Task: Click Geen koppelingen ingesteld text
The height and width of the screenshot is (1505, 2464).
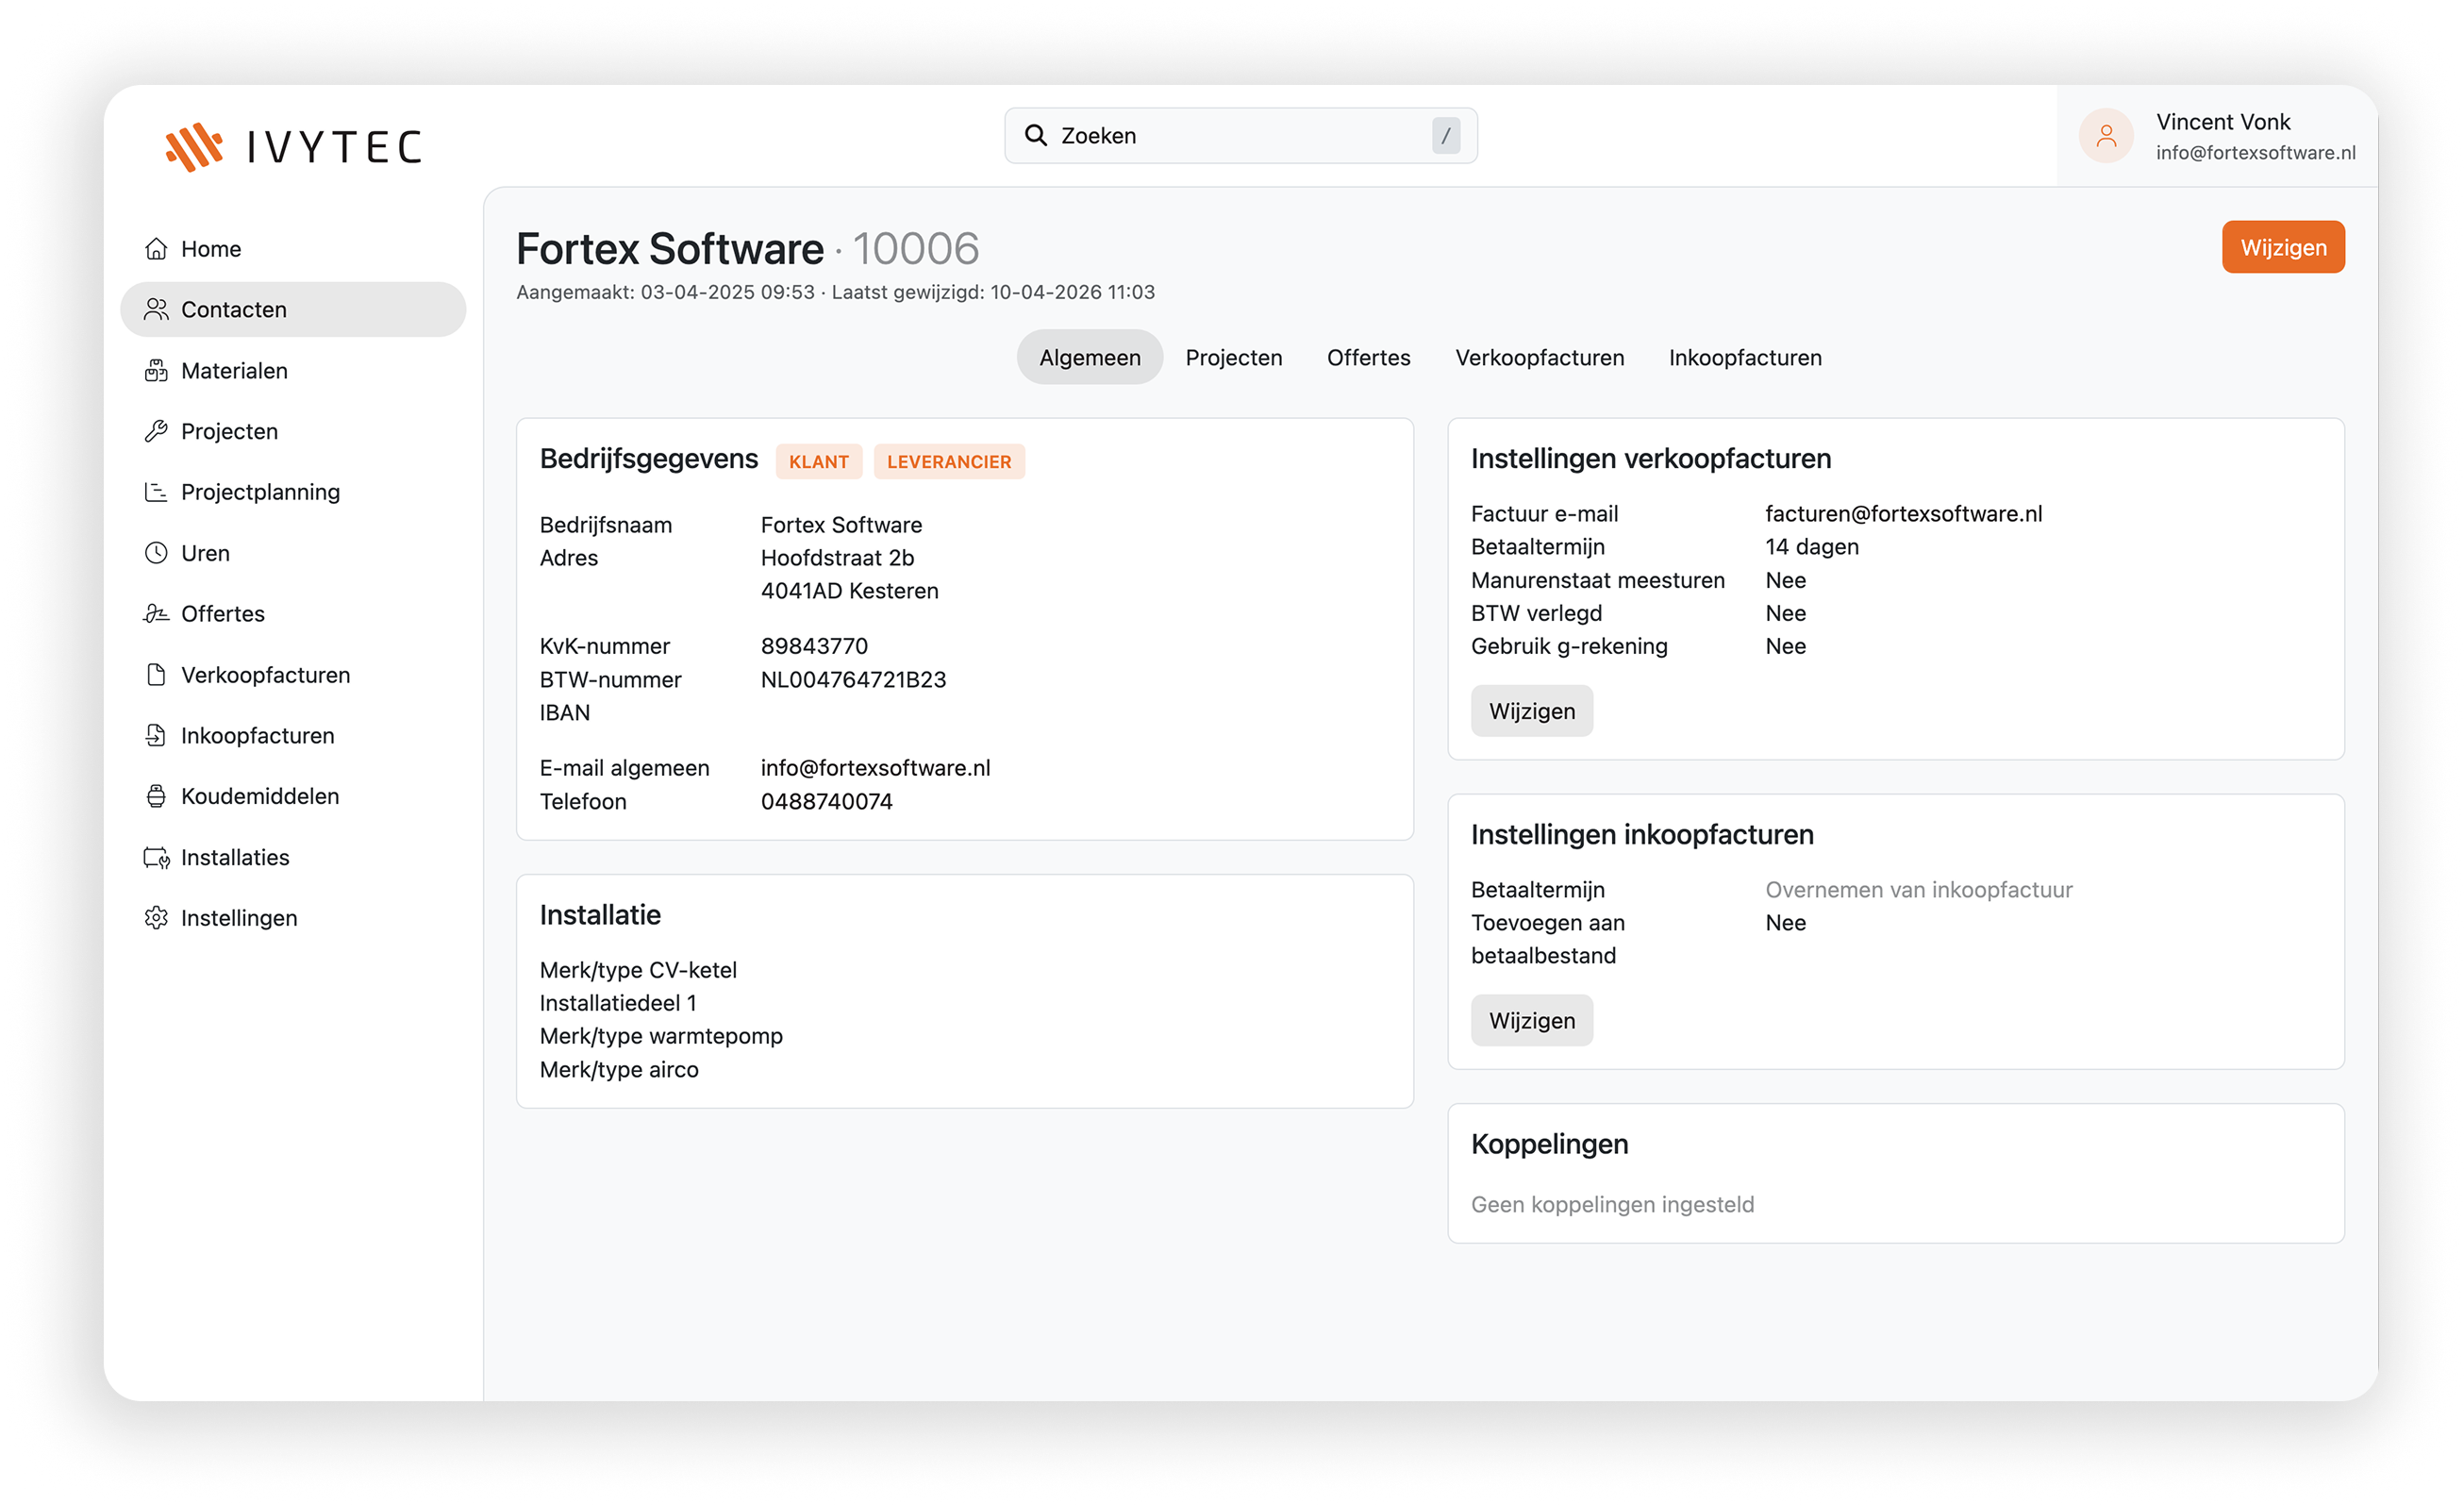Action: (1613, 1205)
